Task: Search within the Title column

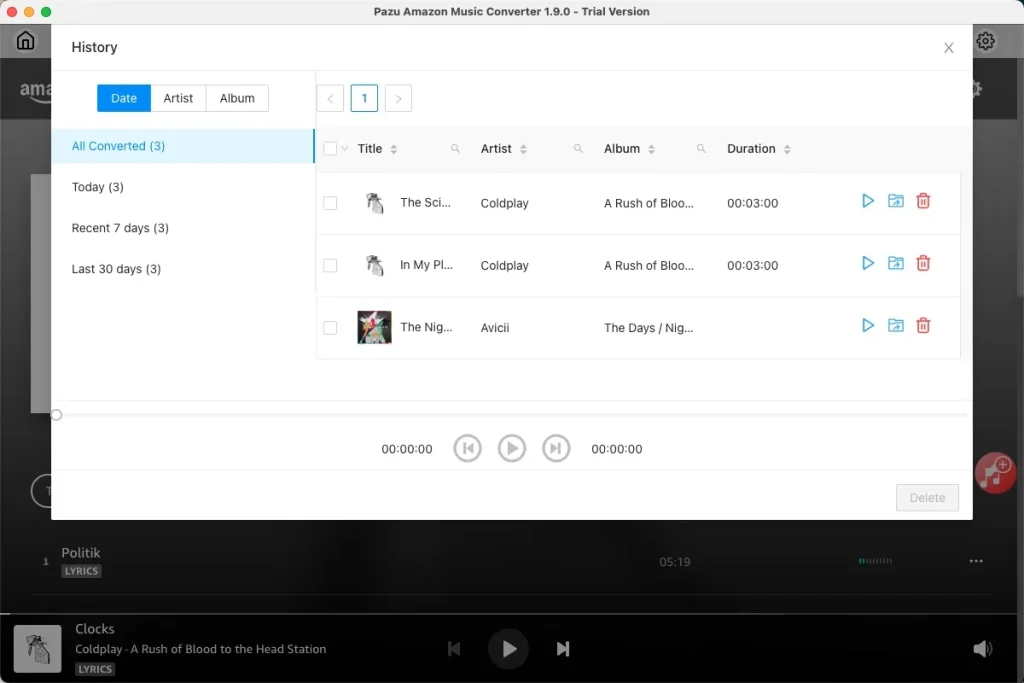Action: tap(455, 148)
